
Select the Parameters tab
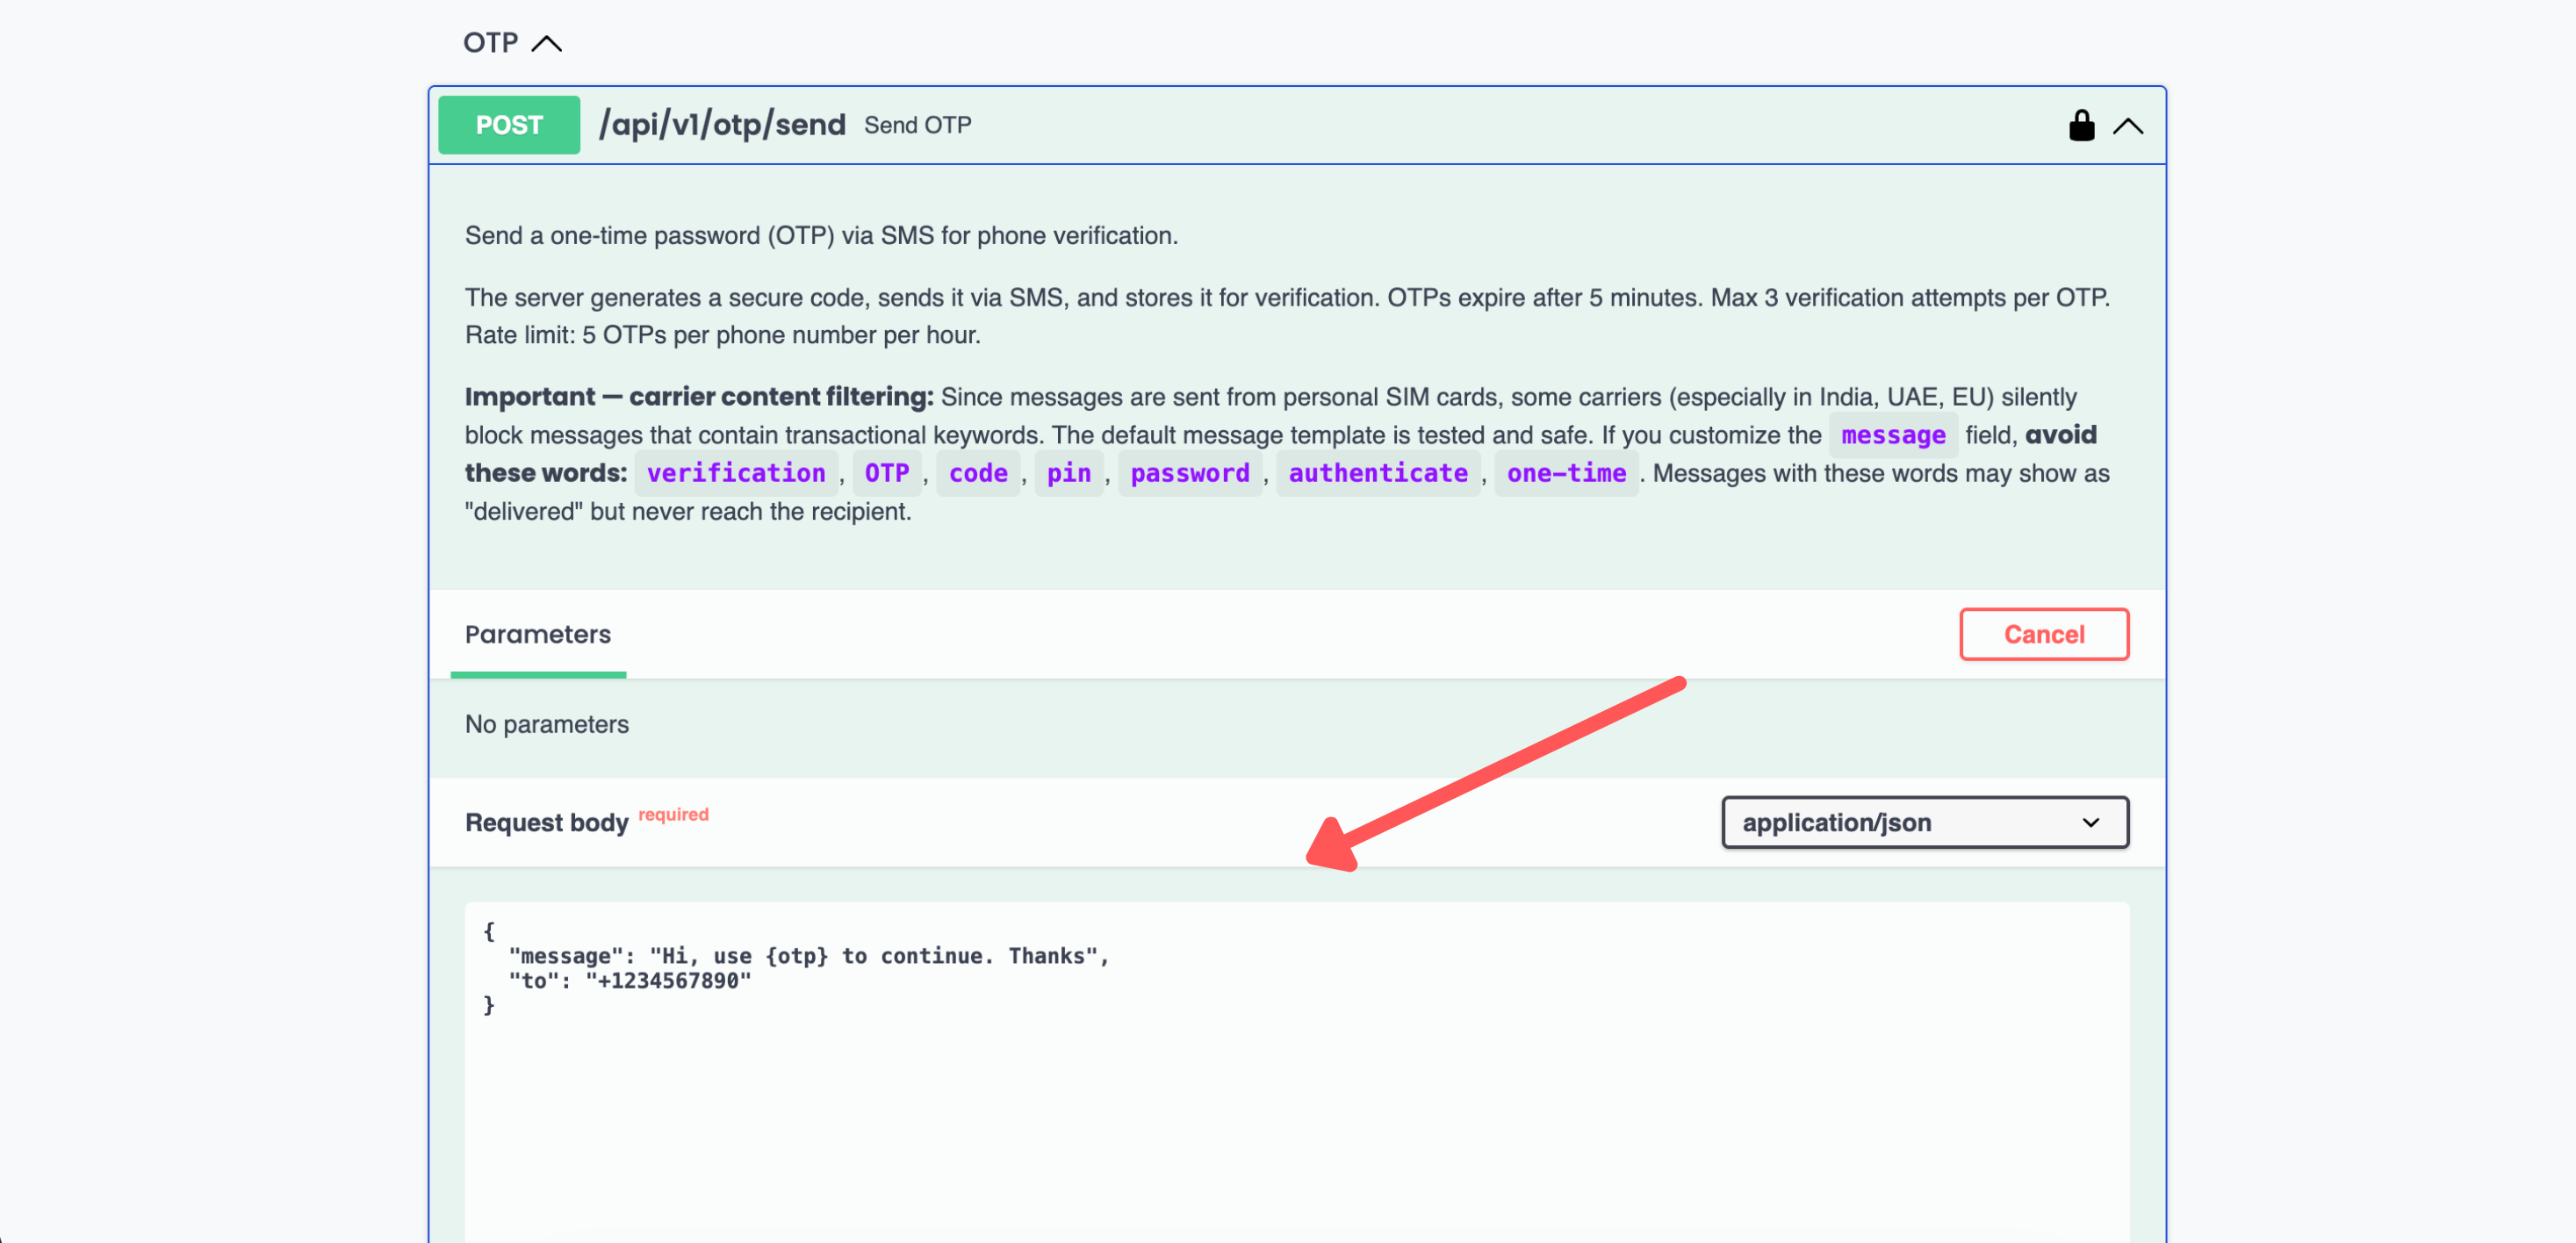click(x=537, y=634)
